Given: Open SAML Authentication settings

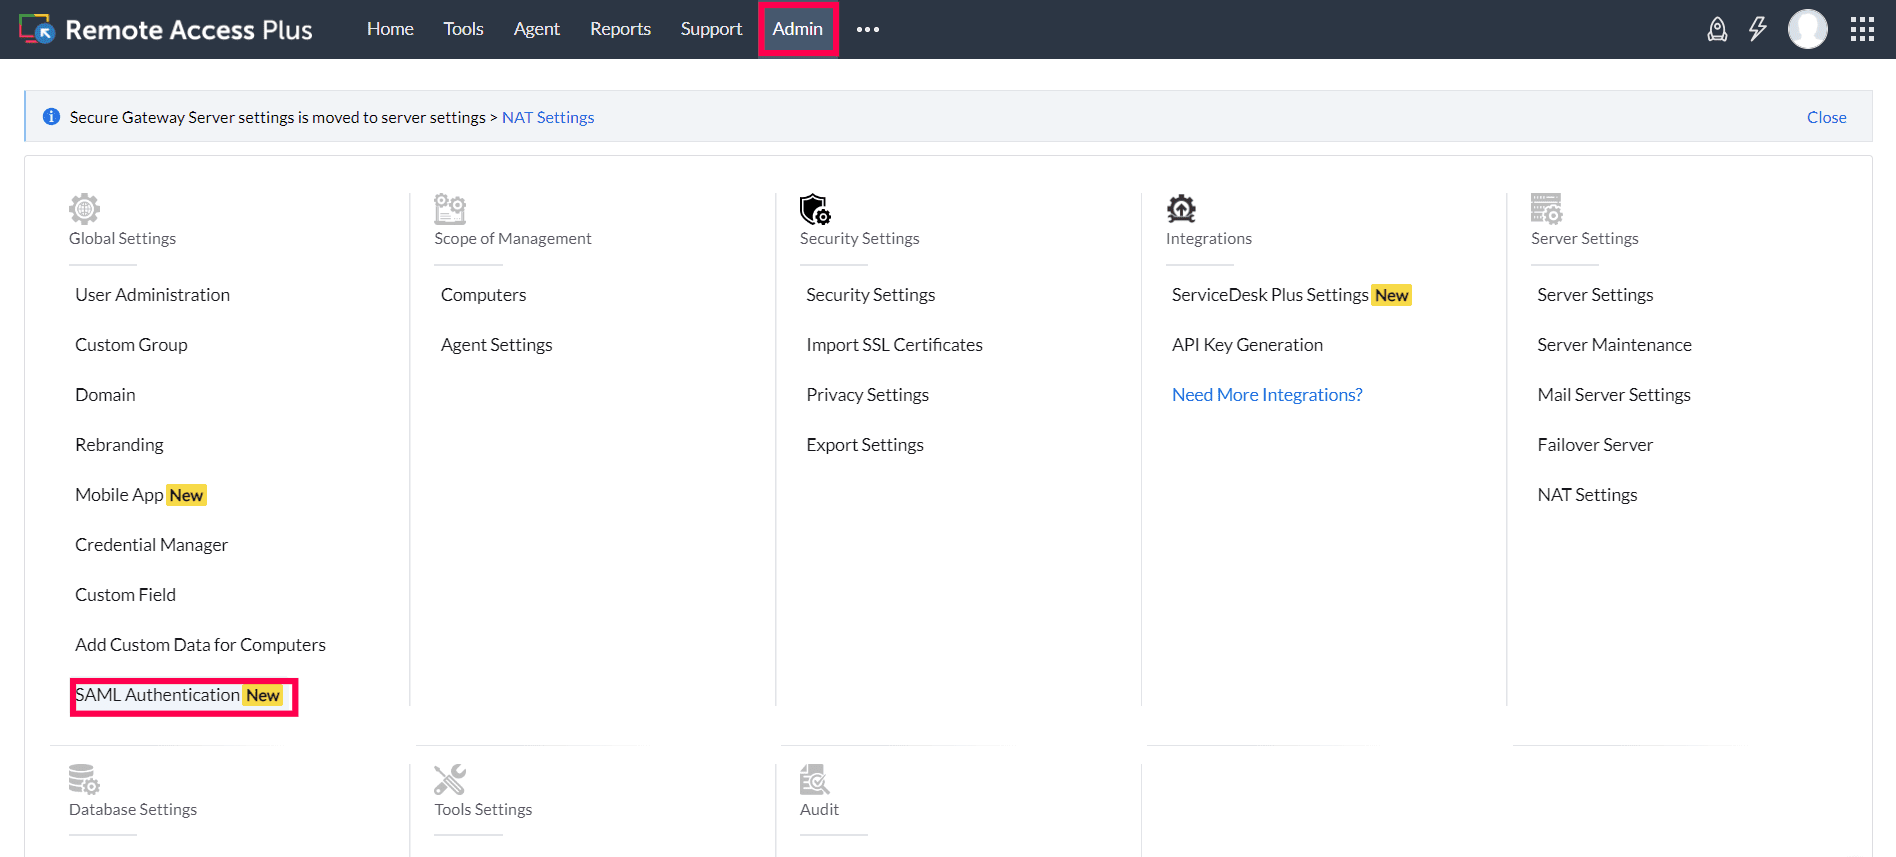Looking at the screenshot, I should pos(158,695).
